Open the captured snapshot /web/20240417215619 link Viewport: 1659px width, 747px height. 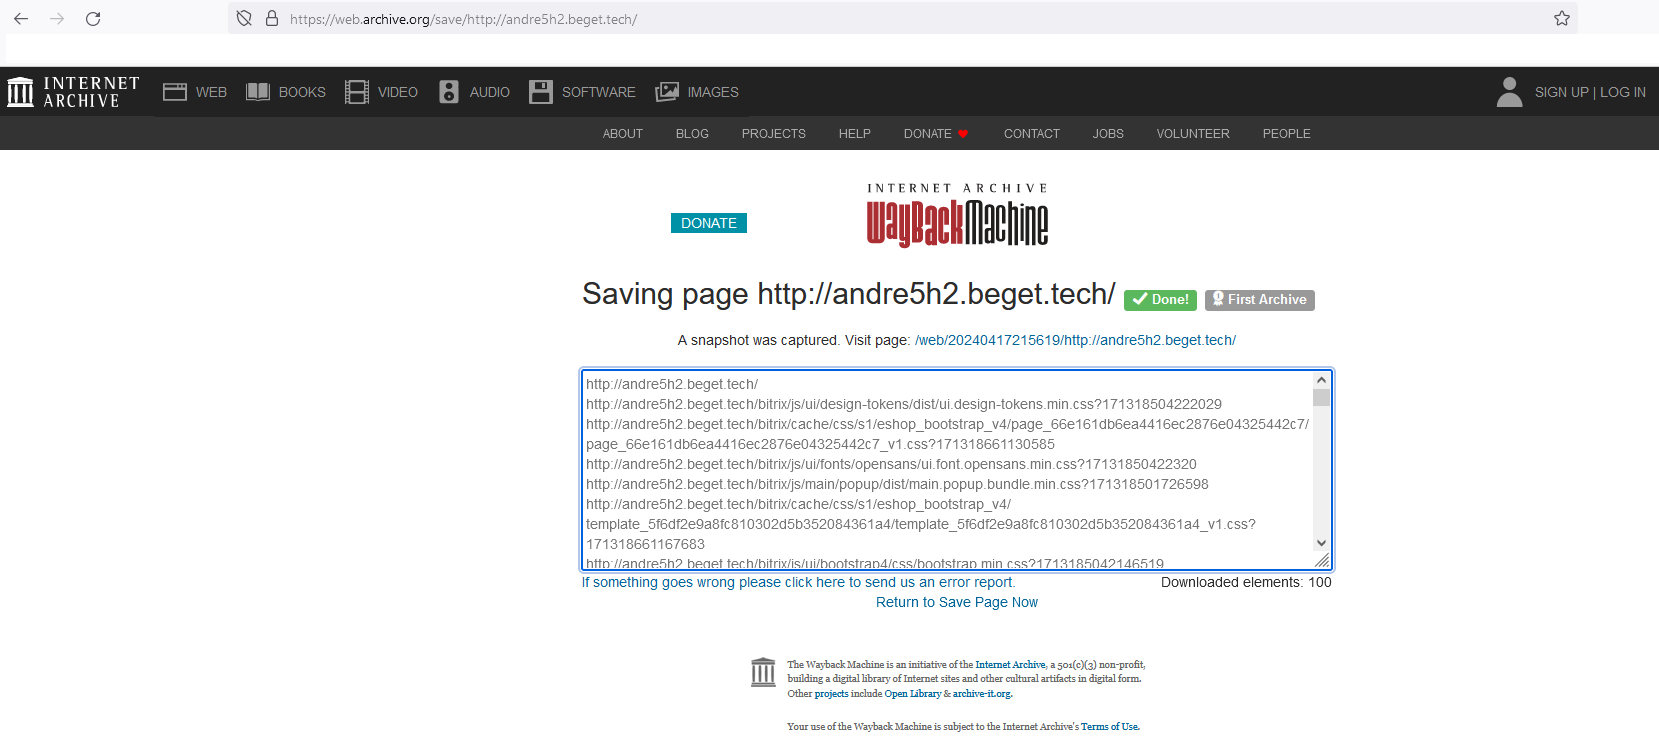pyautogui.click(x=1075, y=340)
